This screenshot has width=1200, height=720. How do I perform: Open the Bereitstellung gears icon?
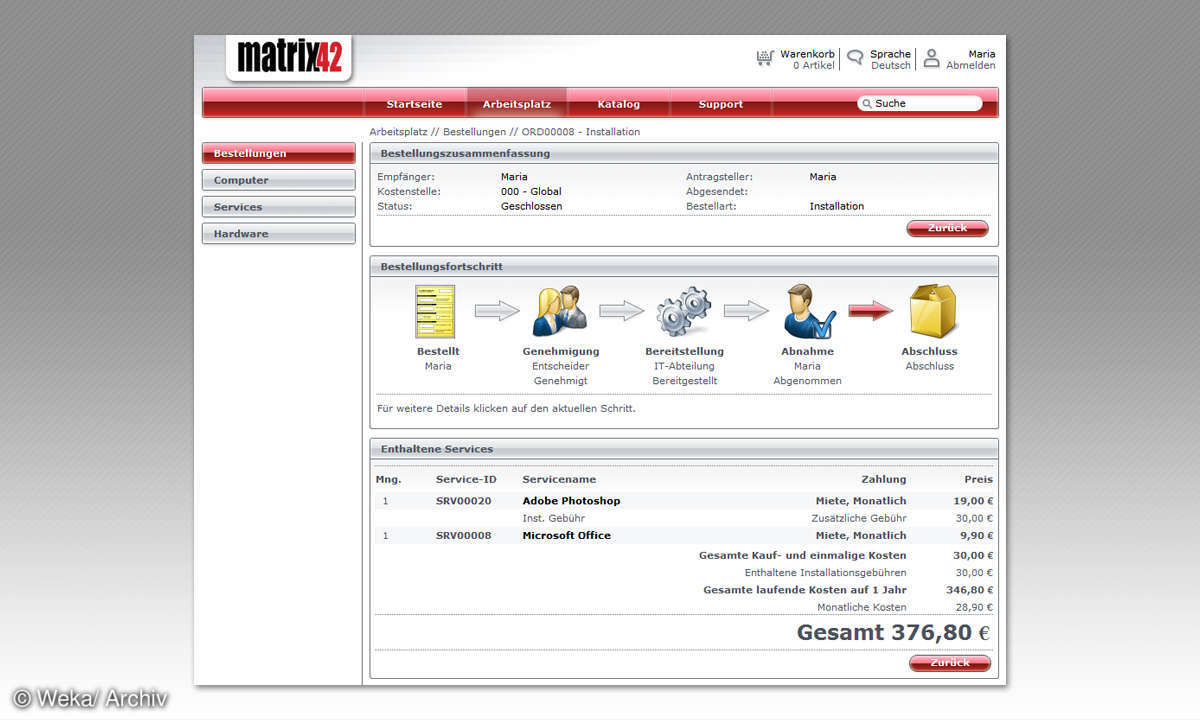(x=684, y=311)
